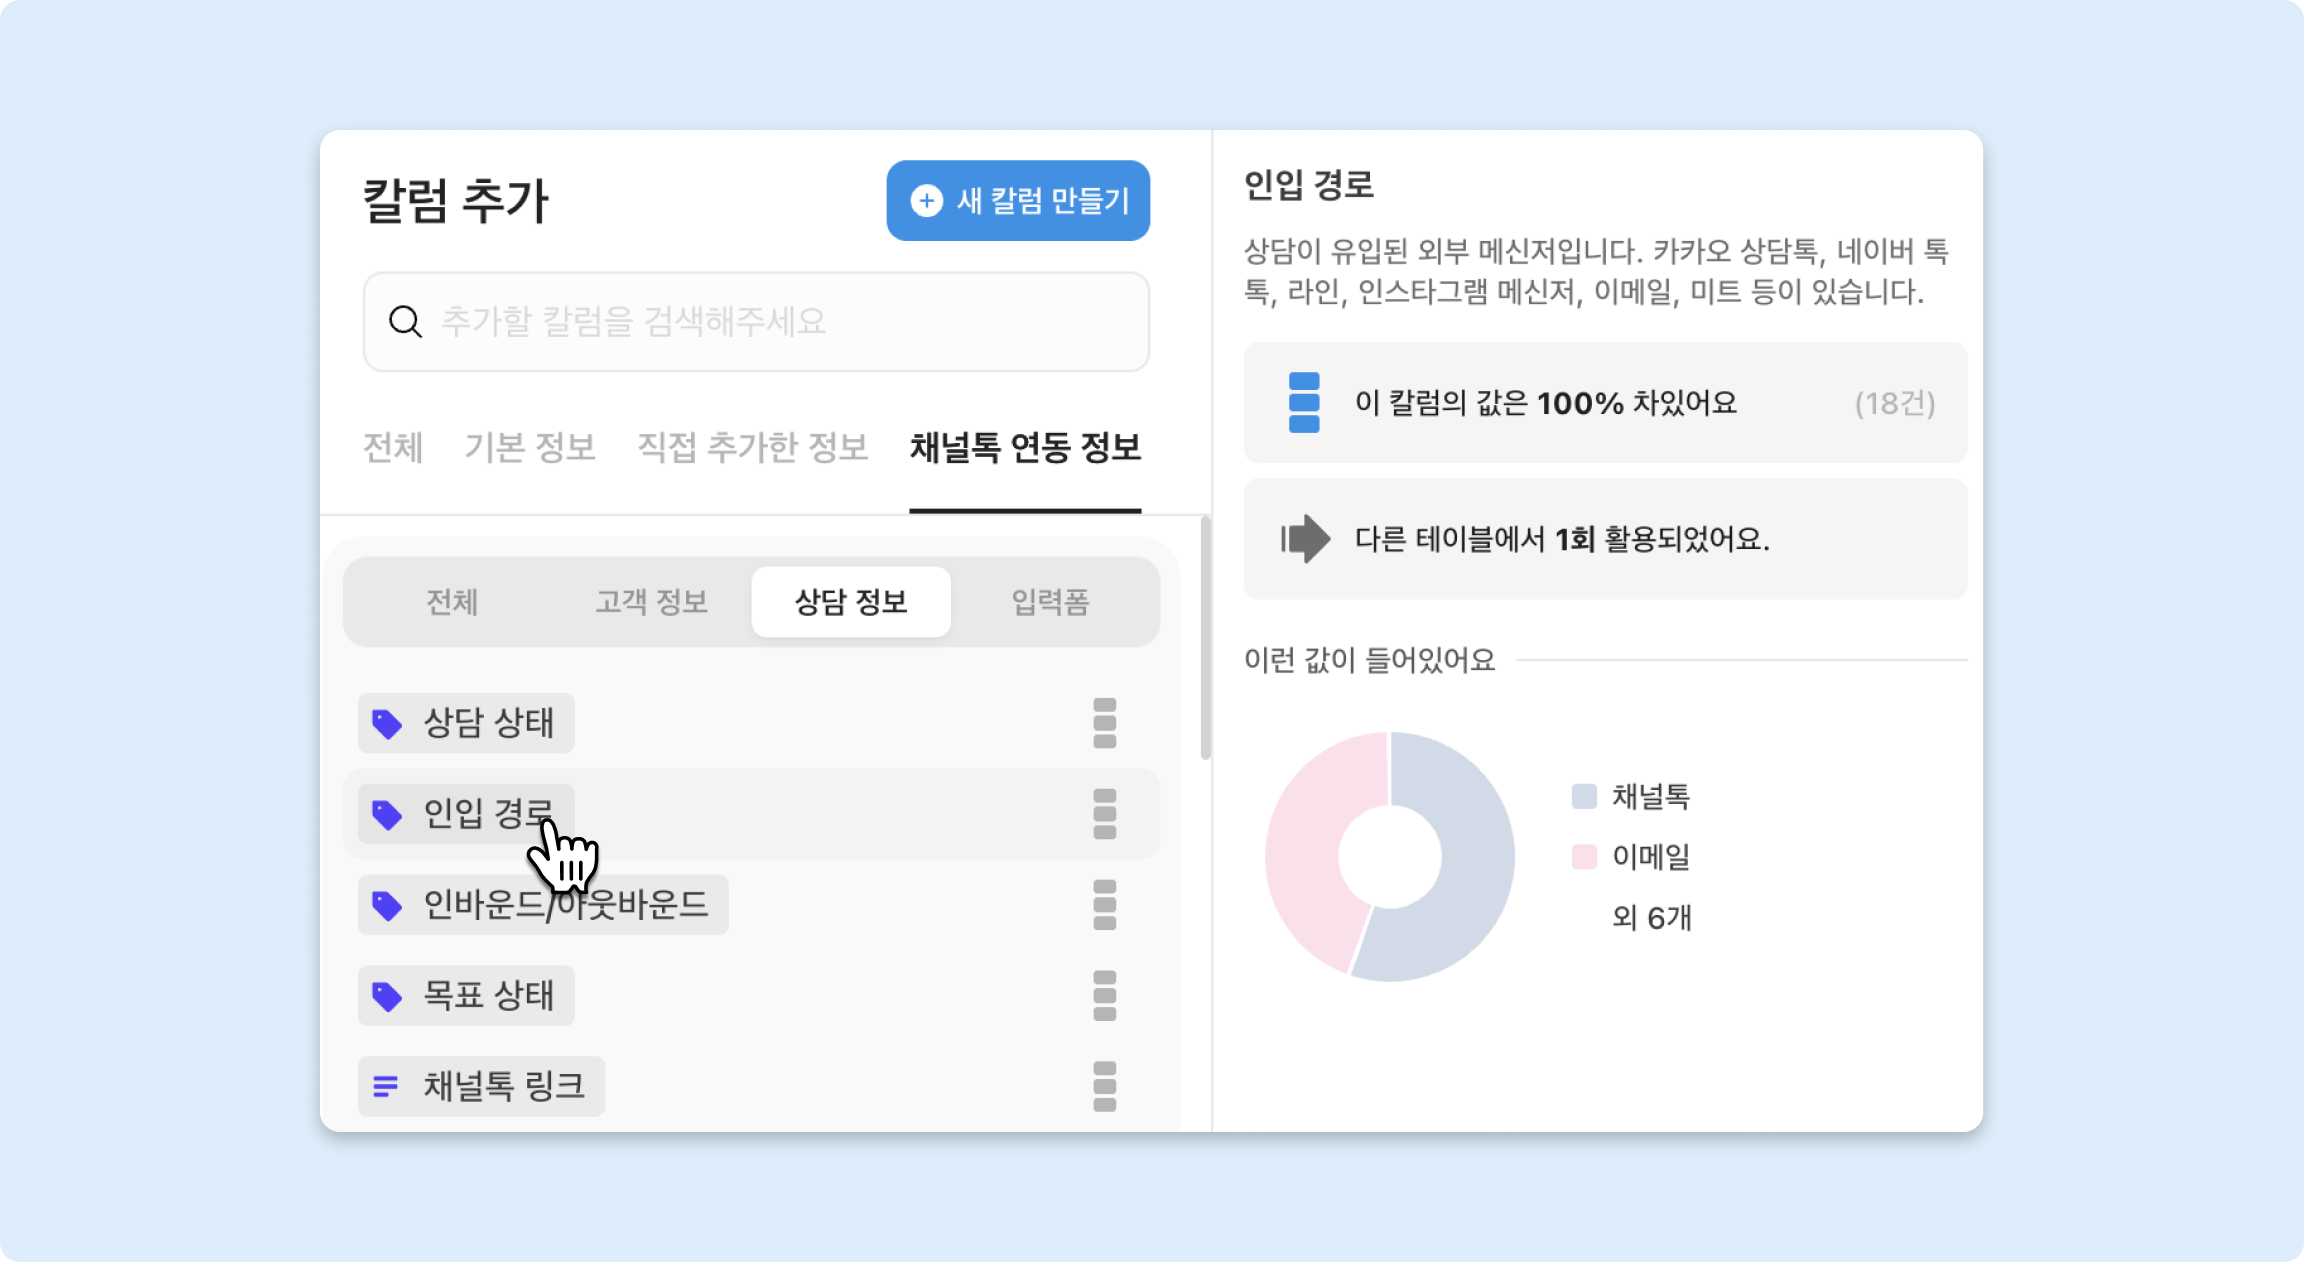Click the tag icon beside 인바운드/아웃바운드
The height and width of the screenshot is (1262, 2304).
pyautogui.click(x=387, y=905)
